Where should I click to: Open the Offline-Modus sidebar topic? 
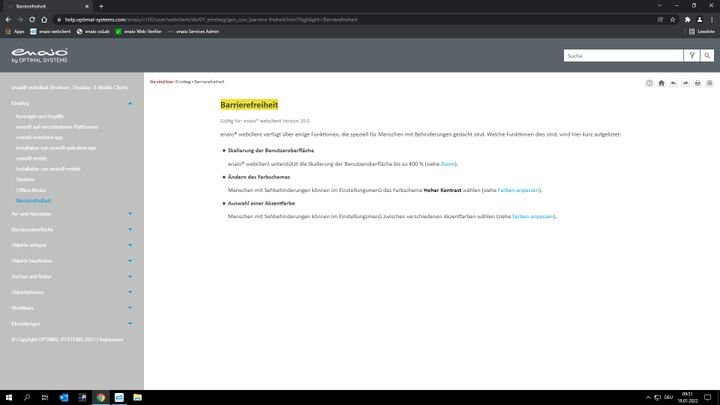click(x=31, y=190)
